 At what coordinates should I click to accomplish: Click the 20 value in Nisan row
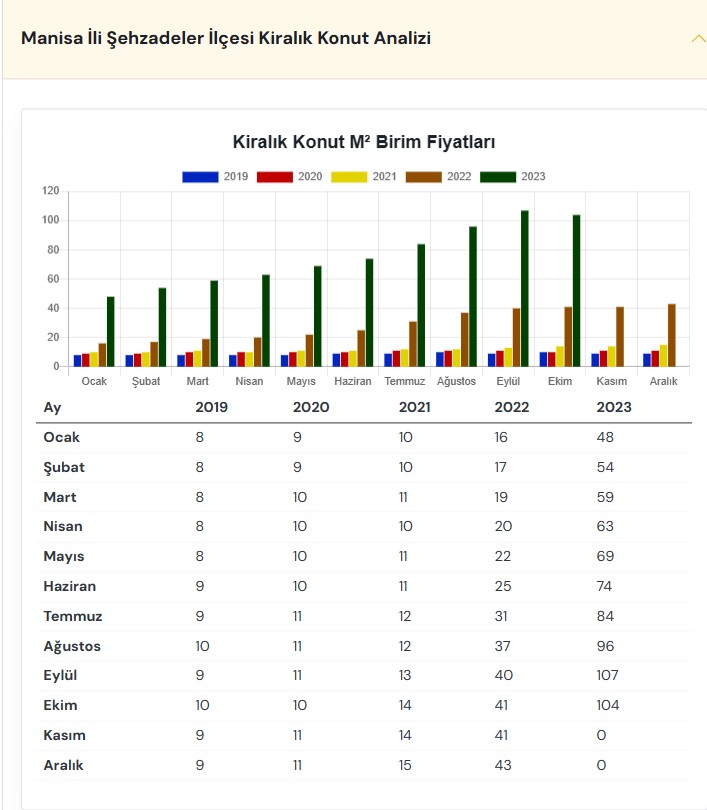click(x=503, y=526)
